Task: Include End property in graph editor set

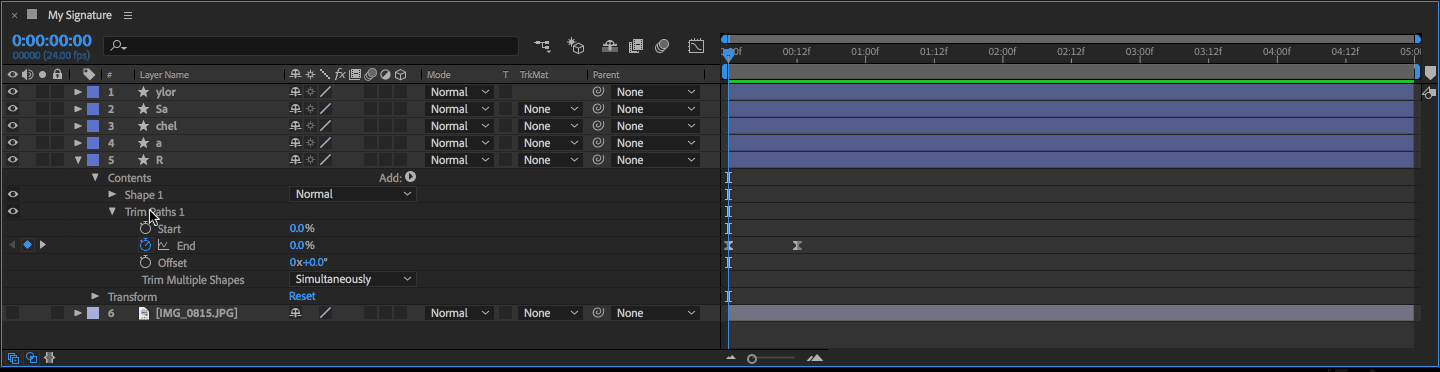Action: 163,245
